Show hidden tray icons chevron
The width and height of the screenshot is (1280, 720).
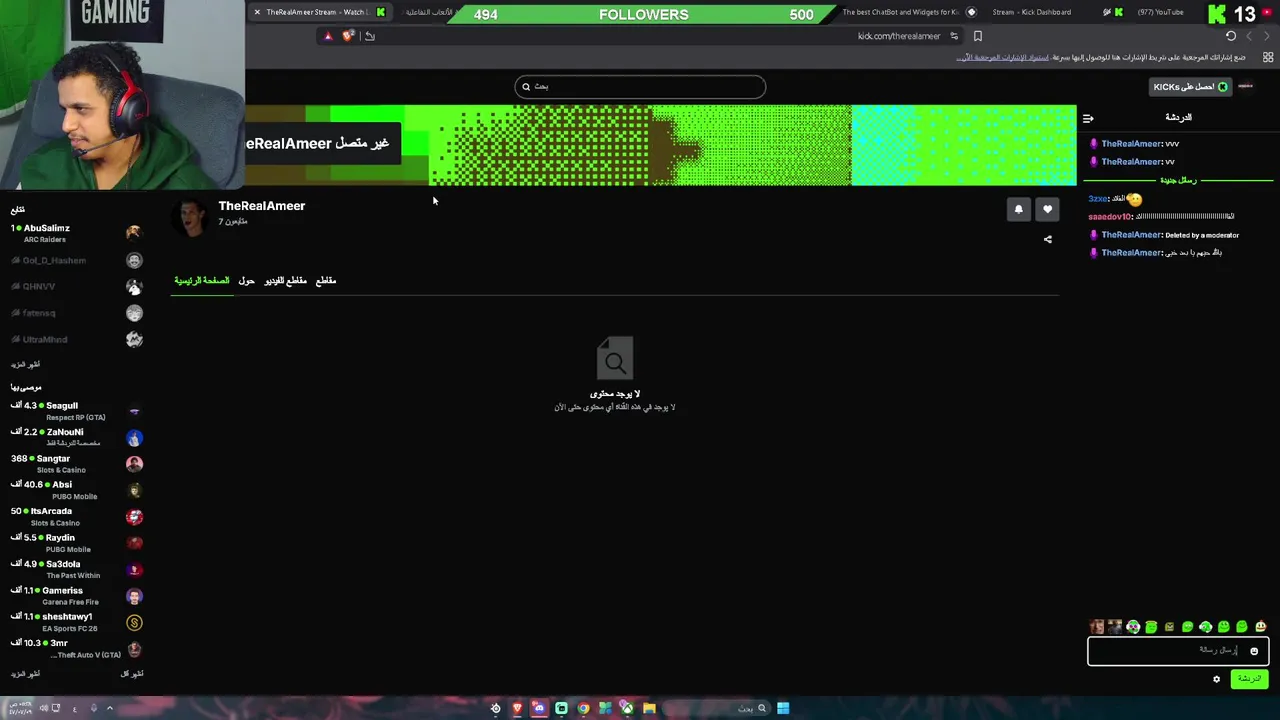(x=110, y=708)
